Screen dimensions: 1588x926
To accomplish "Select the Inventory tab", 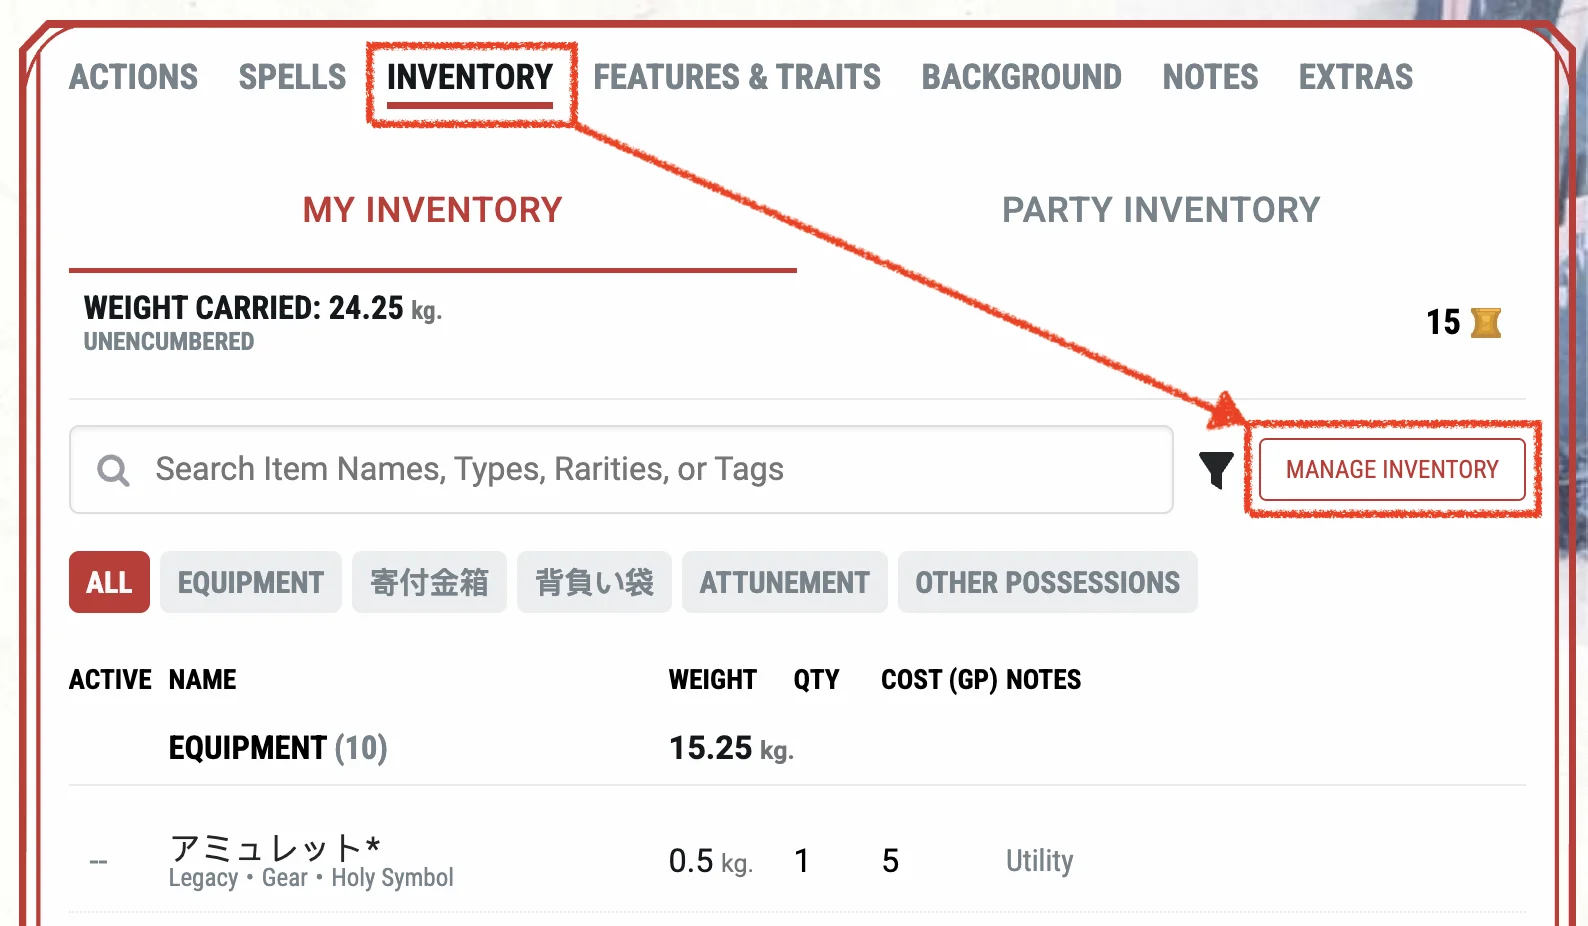I will (469, 77).
